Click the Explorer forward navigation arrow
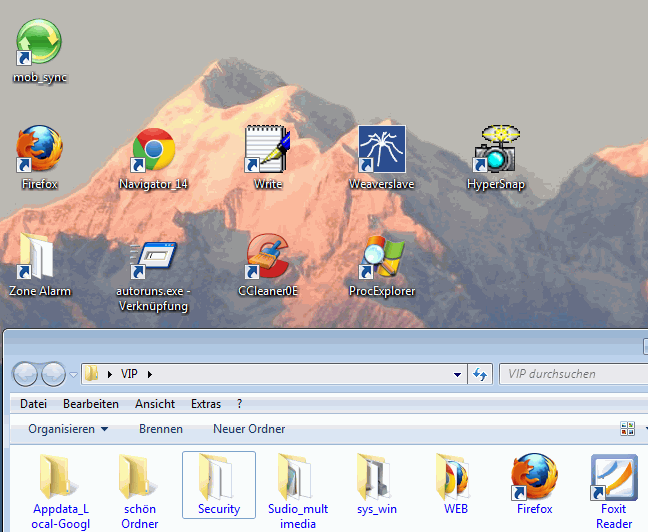648x532 pixels. (x=53, y=374)
